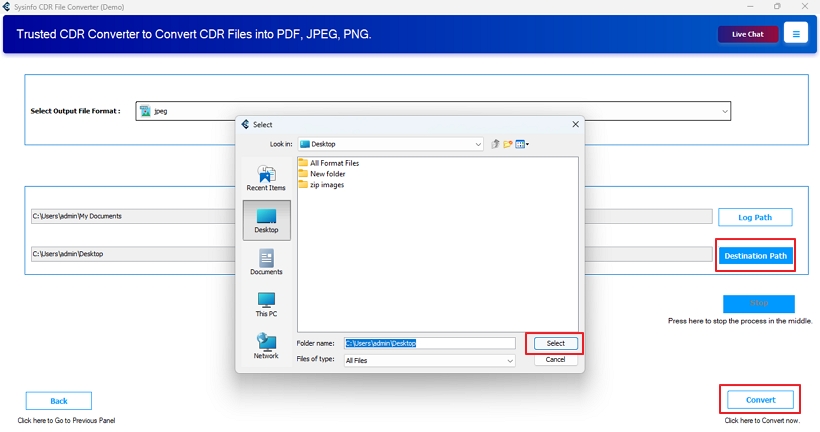Open Recent Items in dialog sidebar
The height and width of the screenshot is (432, 820).
point(266,178)
